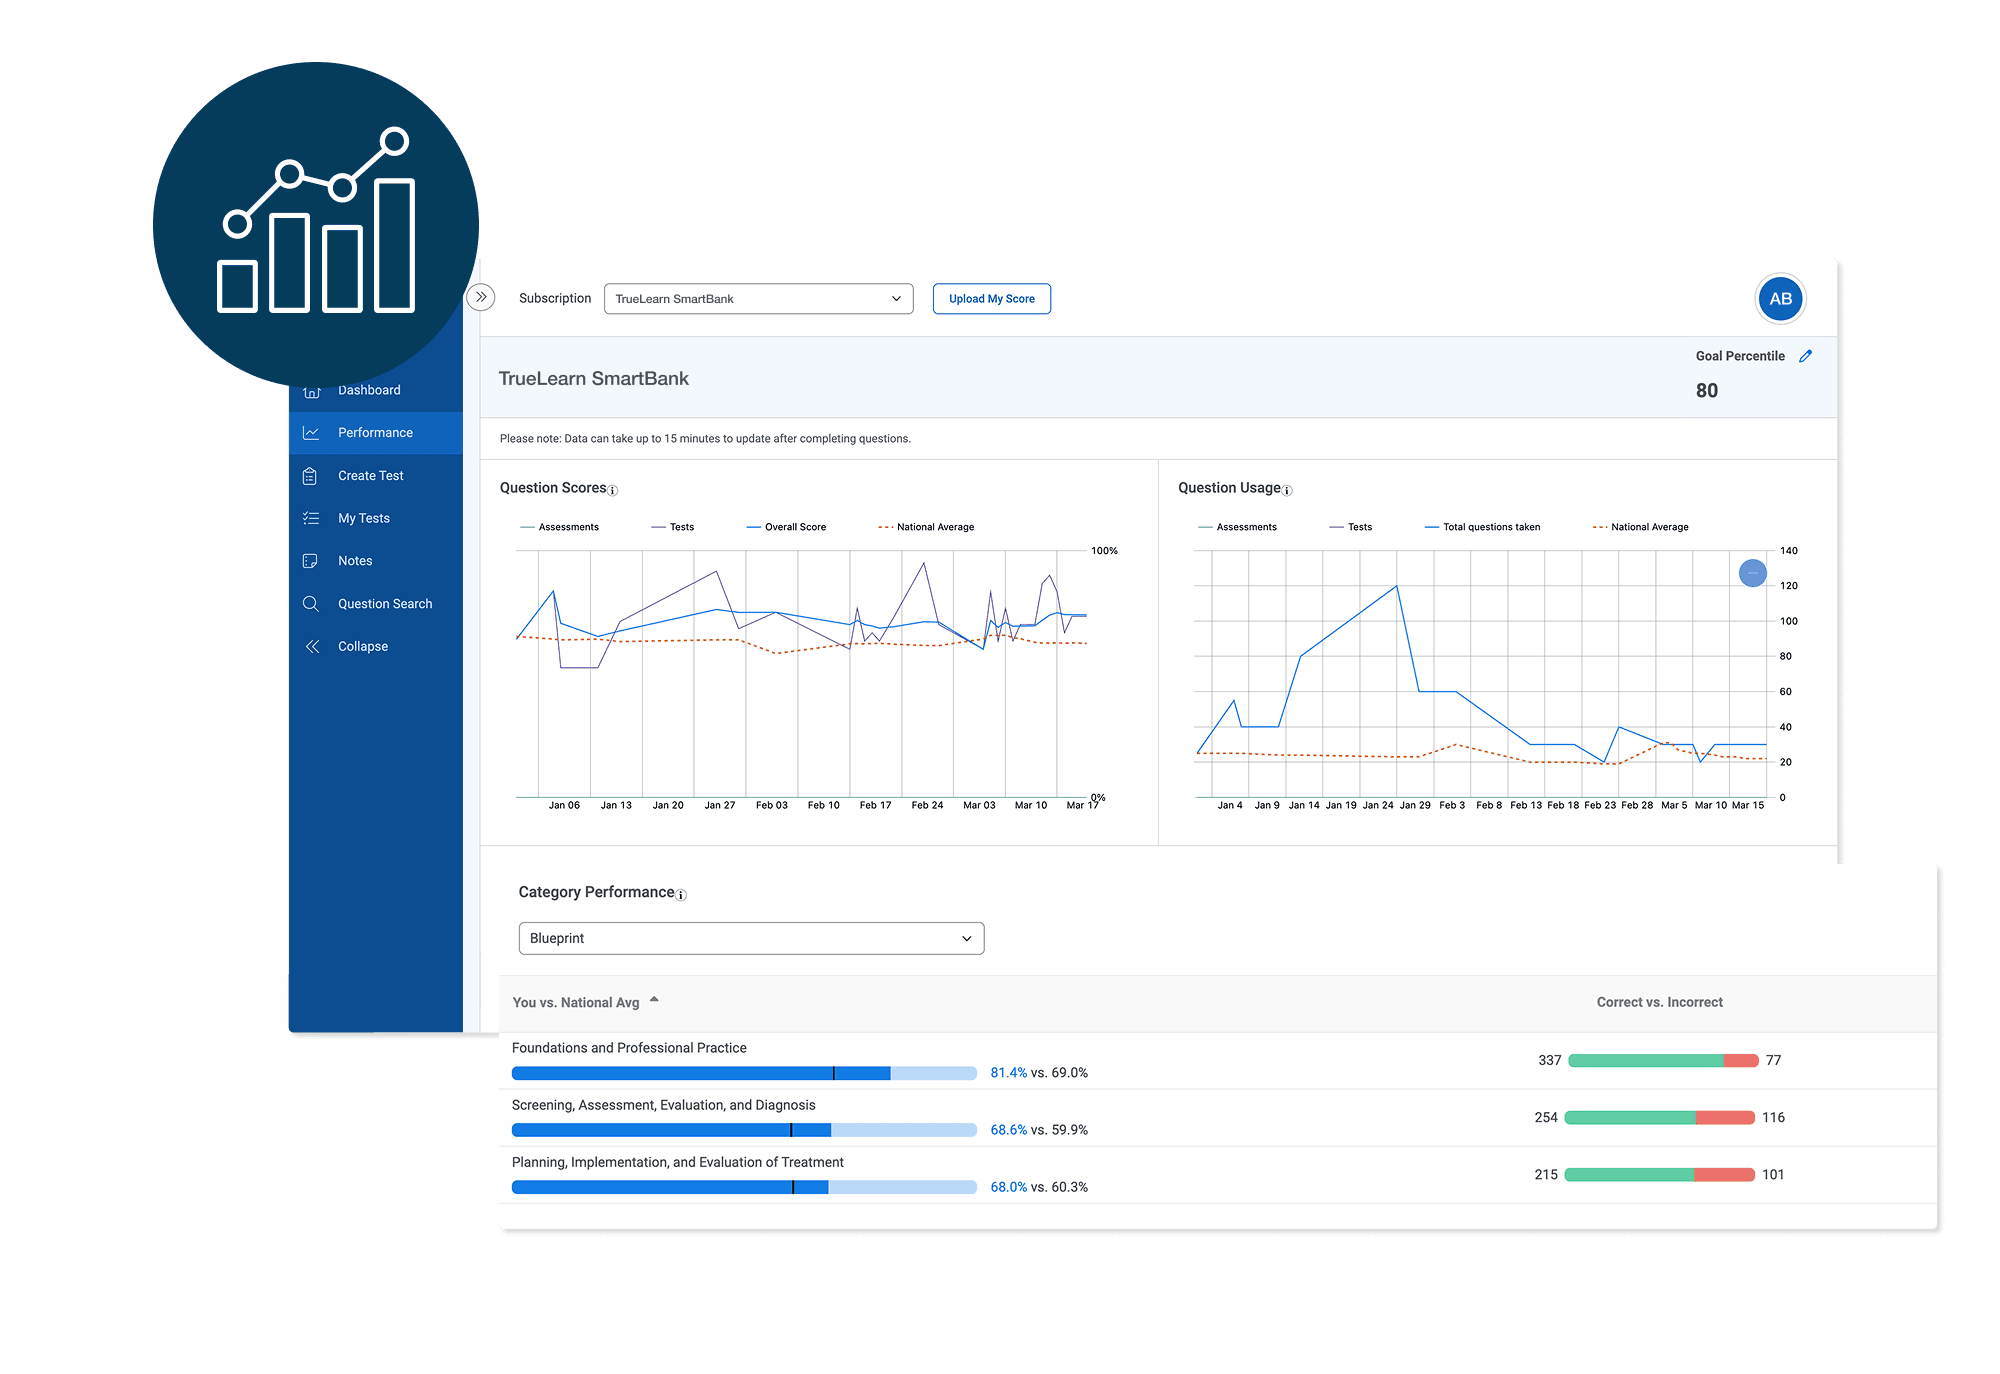Screen dimensions: 2000x1374
Task: Click the 68.0% score value
Action: [1008, 1187]
